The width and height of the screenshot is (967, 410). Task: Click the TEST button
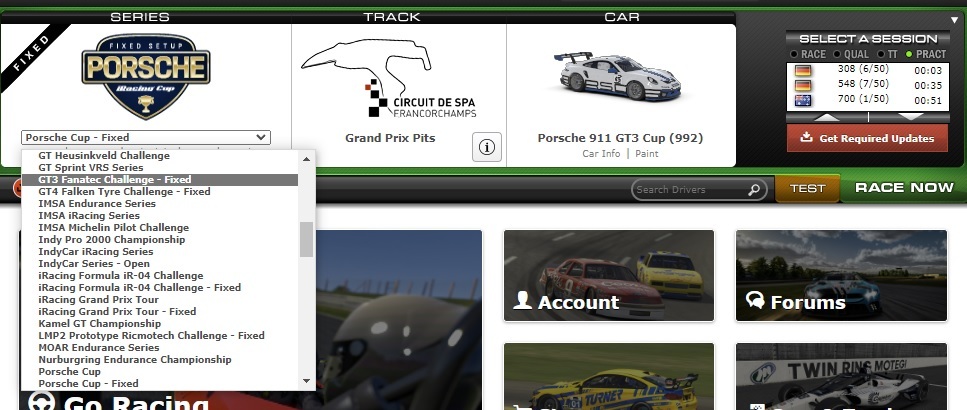tap(807, 189)
